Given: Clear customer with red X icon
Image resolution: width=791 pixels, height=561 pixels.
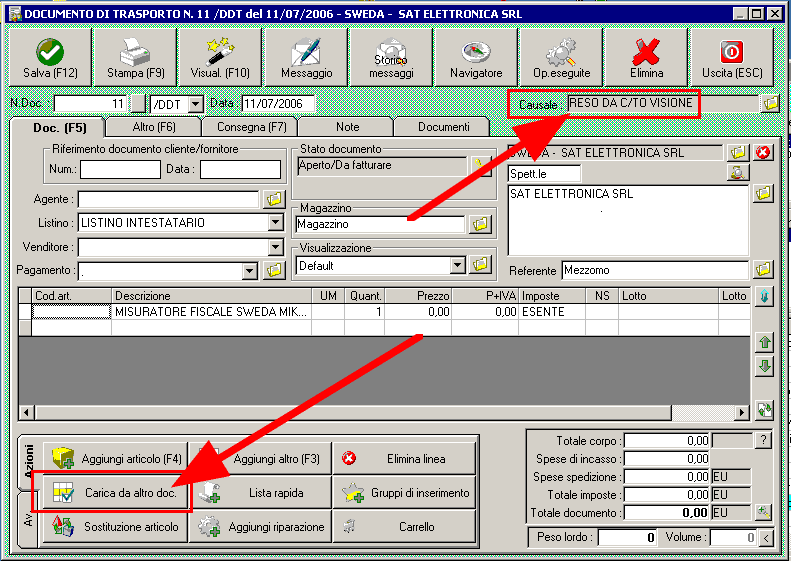Looking at the screenshot, I should click(763, 152).
